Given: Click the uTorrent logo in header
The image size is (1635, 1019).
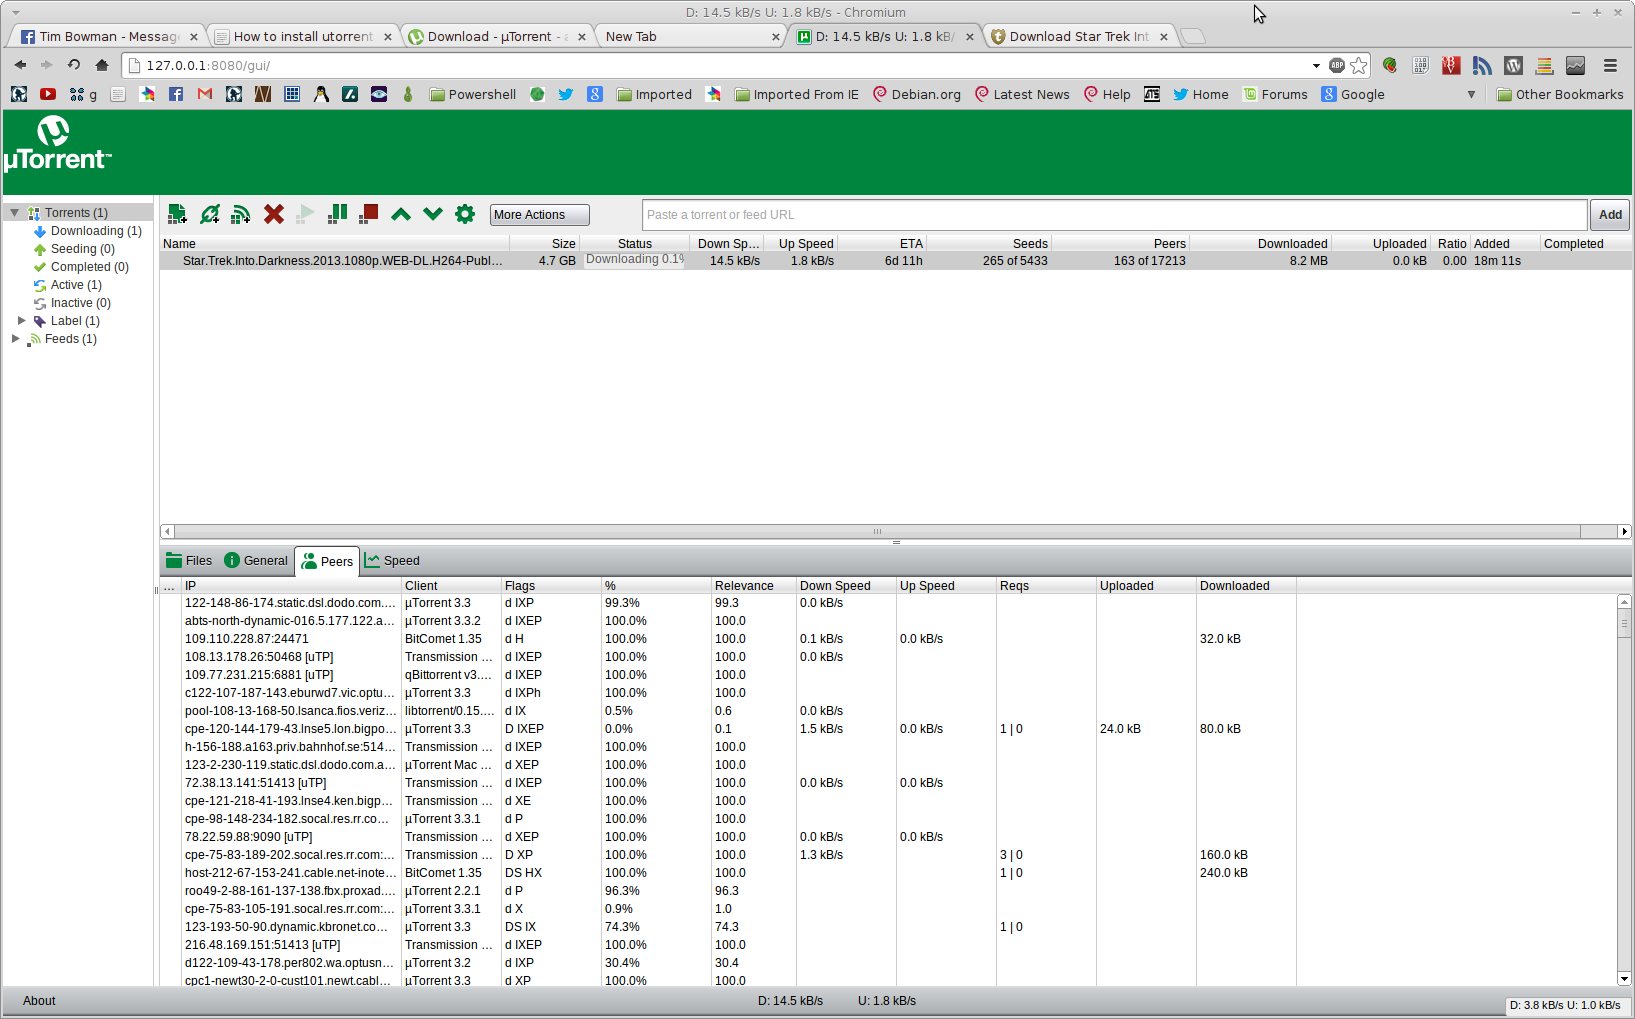Looking at the screenshot, I should [x=57, y=145].
